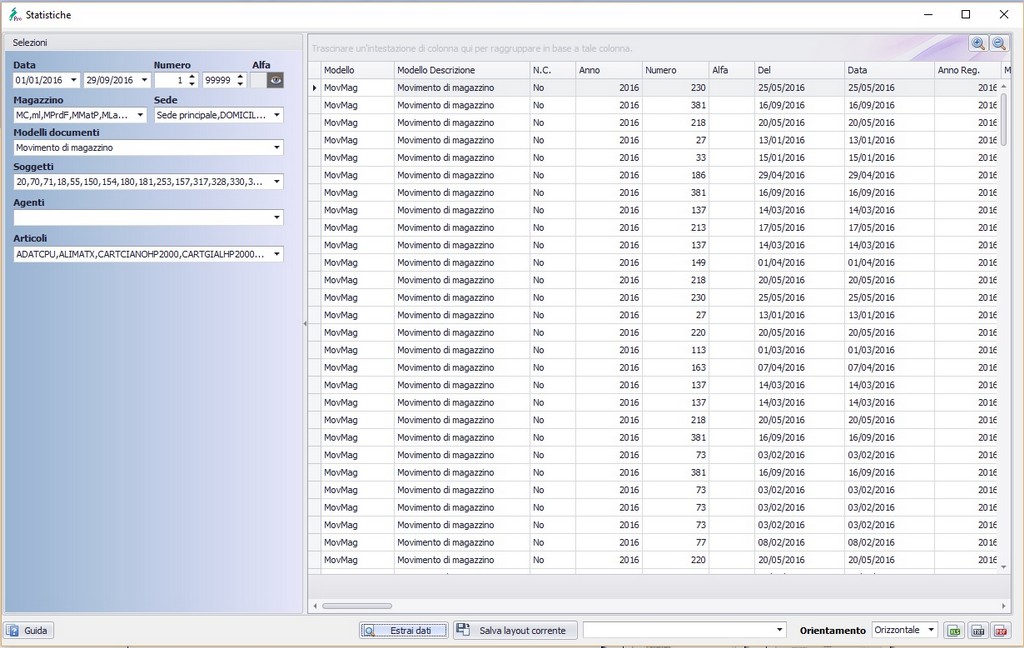Viewport: 1024px width, 648px height.
Task: Select the Numero cell showing 213
Action: click(676, 227)
